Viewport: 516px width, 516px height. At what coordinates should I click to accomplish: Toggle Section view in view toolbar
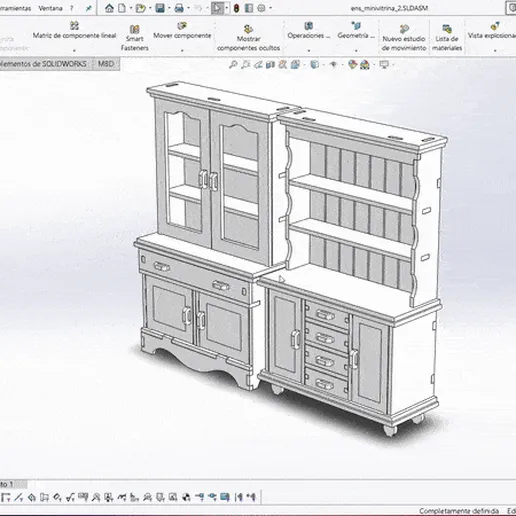pos(270,64)
